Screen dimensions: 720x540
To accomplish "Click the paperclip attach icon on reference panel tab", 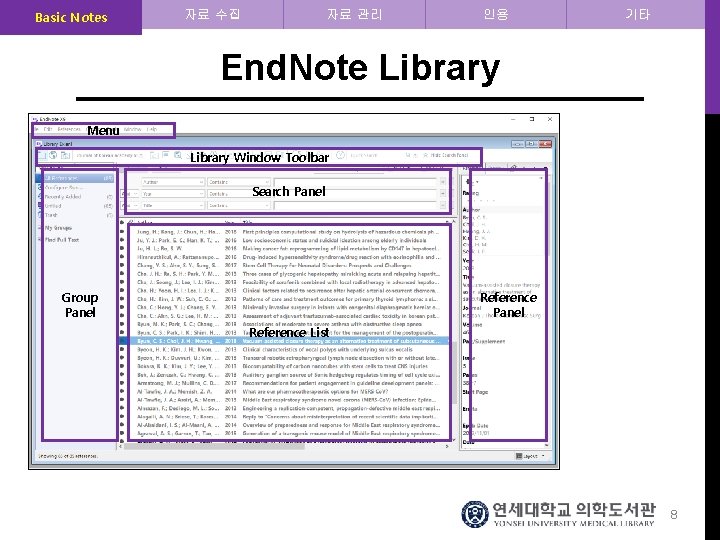I will click(514, 168).
